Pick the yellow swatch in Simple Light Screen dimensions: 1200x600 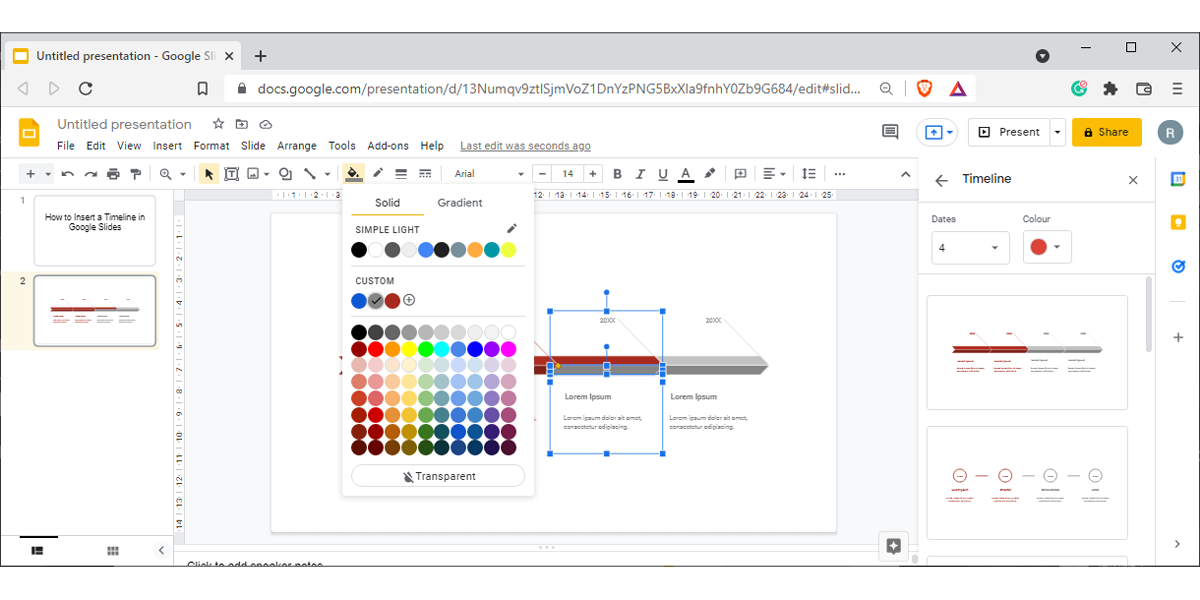508,250
